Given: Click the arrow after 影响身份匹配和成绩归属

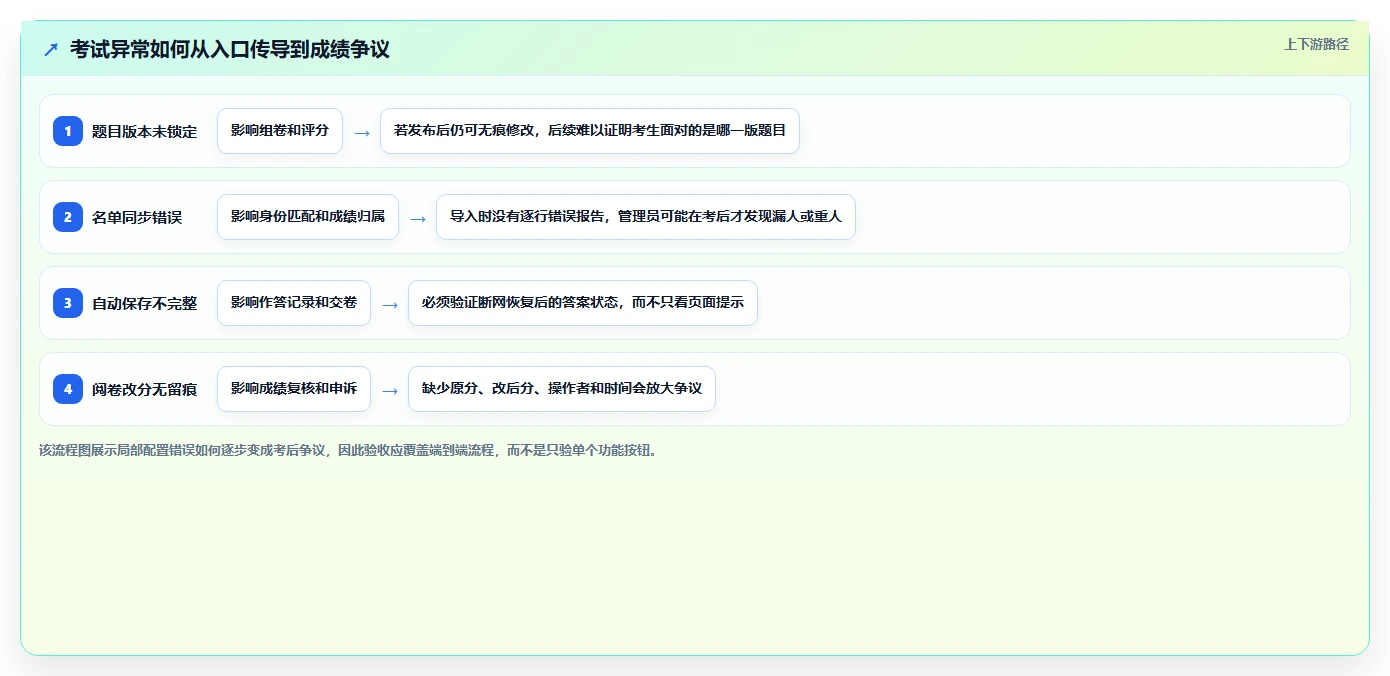Looking at the screenshot, I should tap(418, 218).
